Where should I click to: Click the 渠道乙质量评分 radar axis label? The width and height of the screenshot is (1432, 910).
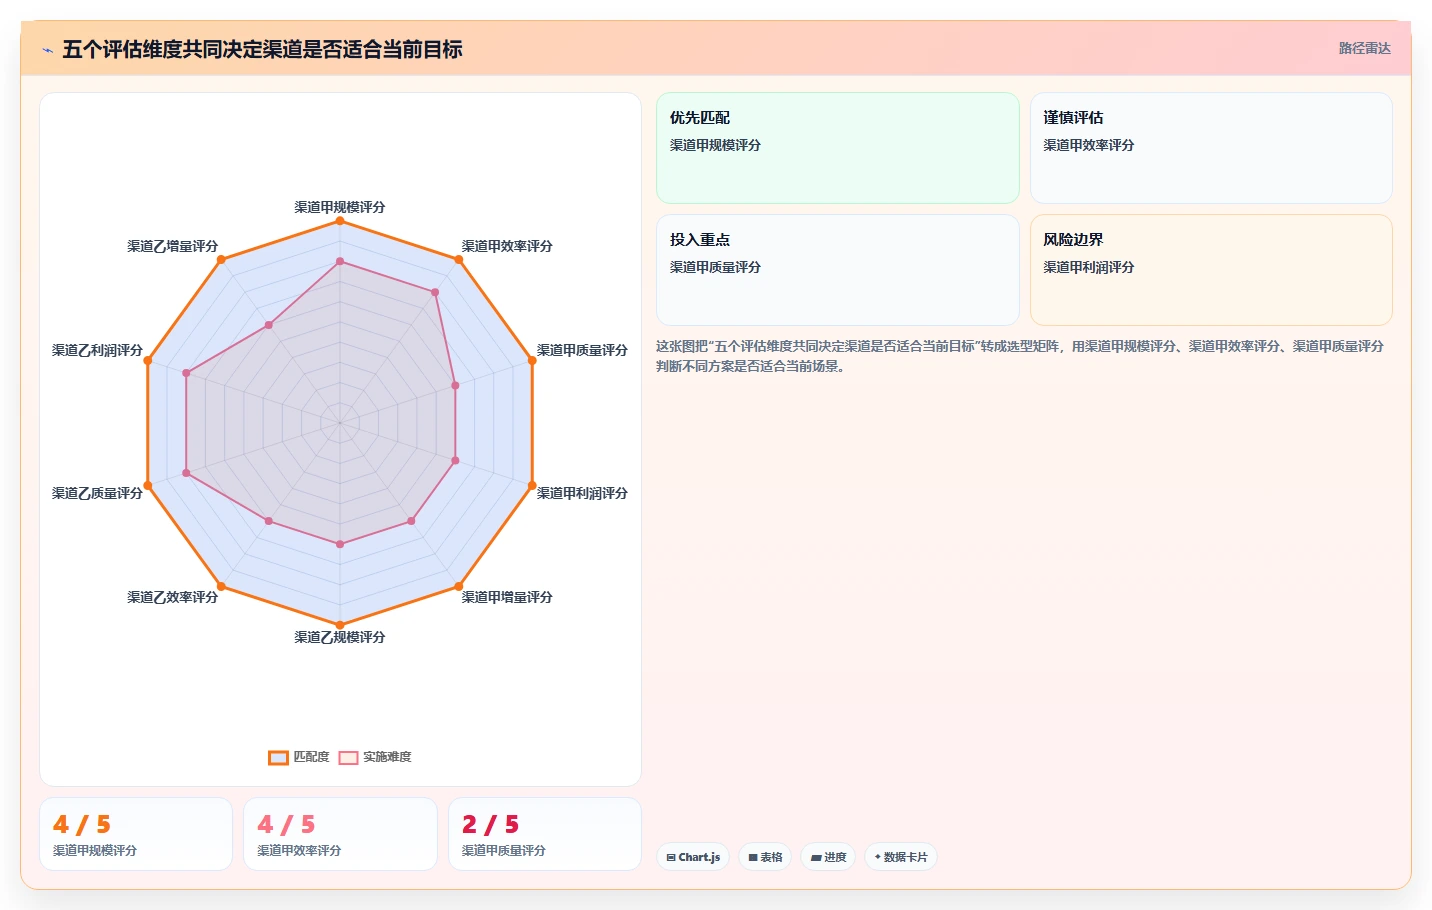pos(97,493)
